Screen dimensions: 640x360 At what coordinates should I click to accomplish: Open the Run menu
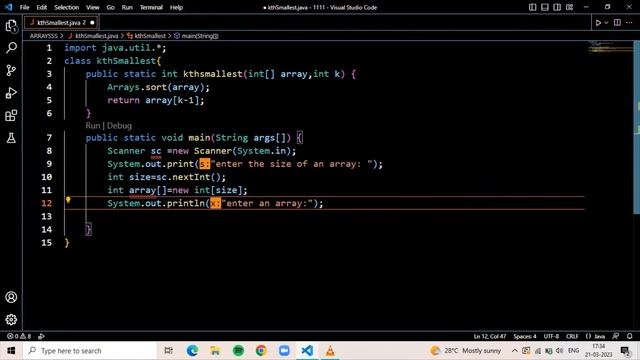(x=127, y=7)
